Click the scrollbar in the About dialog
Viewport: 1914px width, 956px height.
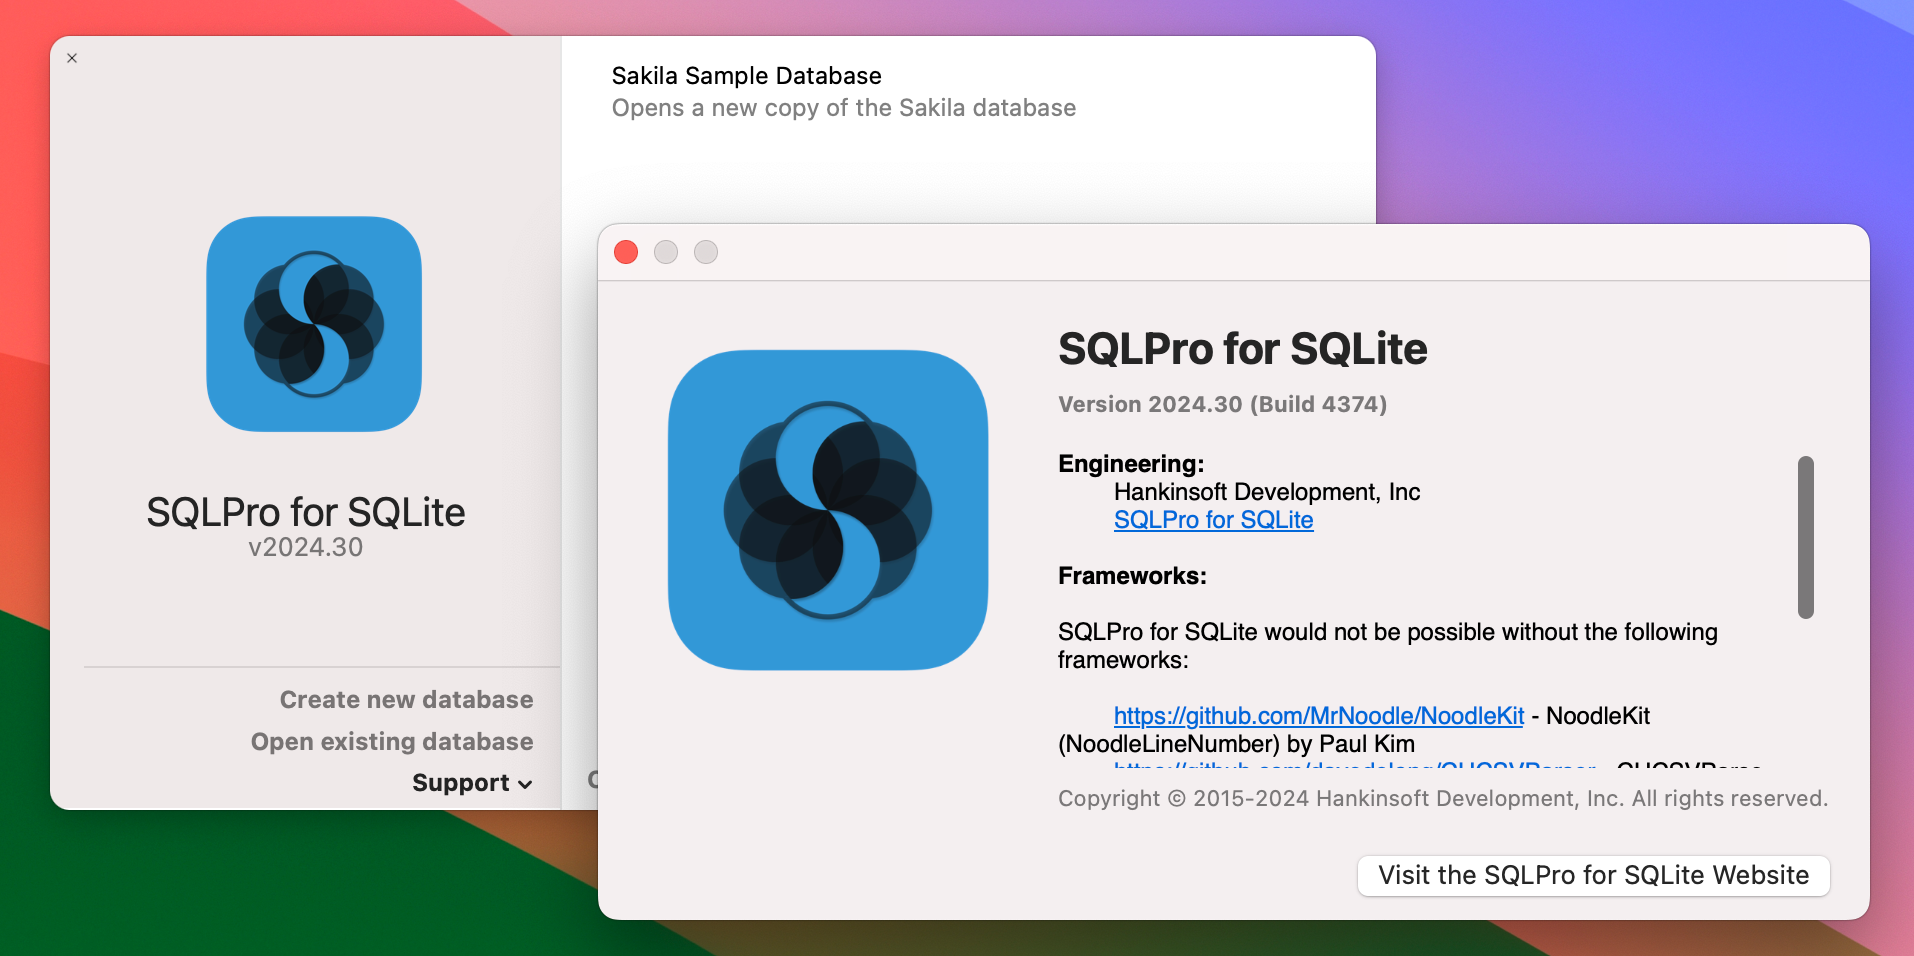(x=1805, y=537)
